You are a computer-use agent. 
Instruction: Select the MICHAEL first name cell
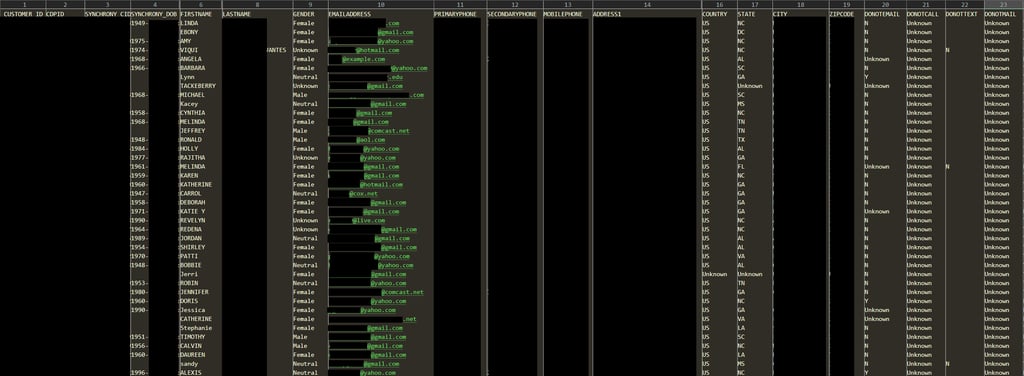pyautogui.click(x=193, y=95)
